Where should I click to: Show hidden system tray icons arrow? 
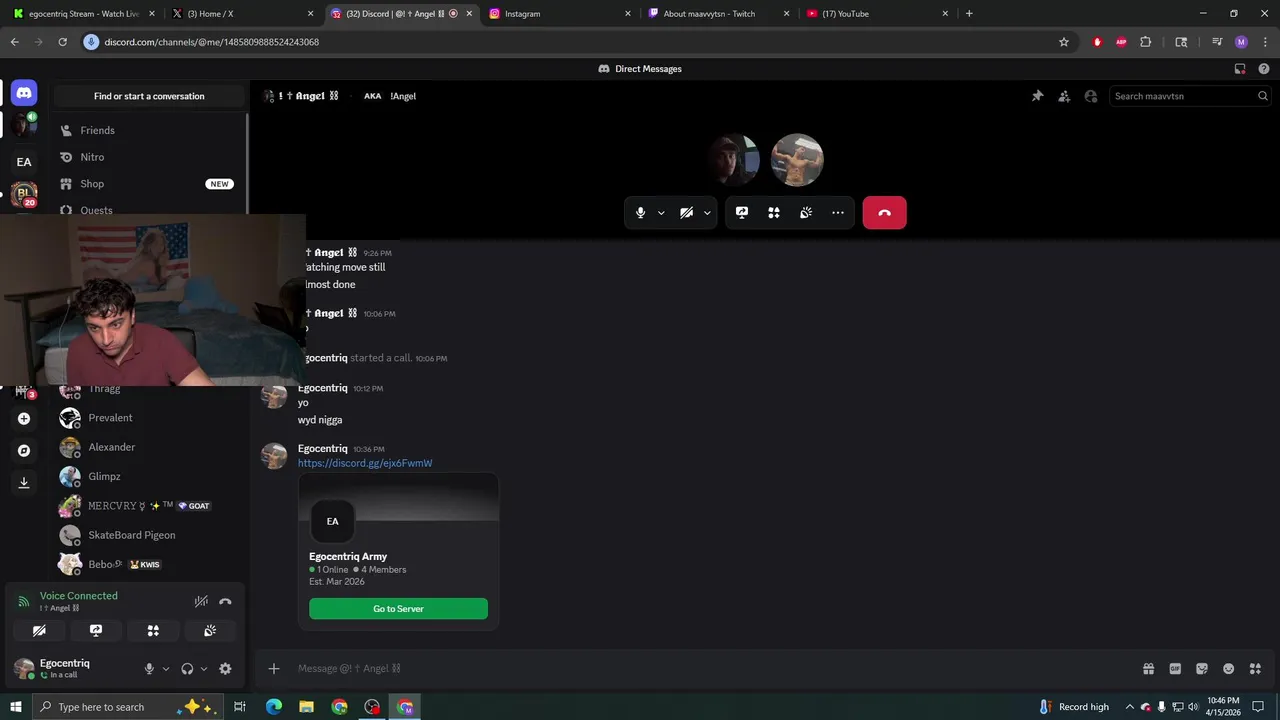pyautogui.click(x=1129, y=707)
